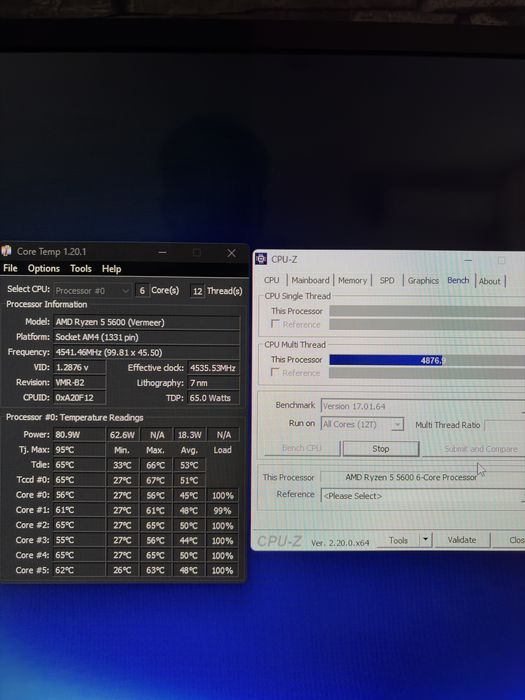Open the Options menu in Core Temp

pyautogui.click(x=43, y=268)
